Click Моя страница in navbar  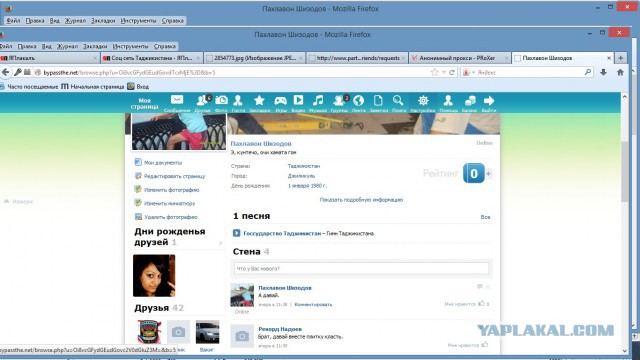coord(144,103)
